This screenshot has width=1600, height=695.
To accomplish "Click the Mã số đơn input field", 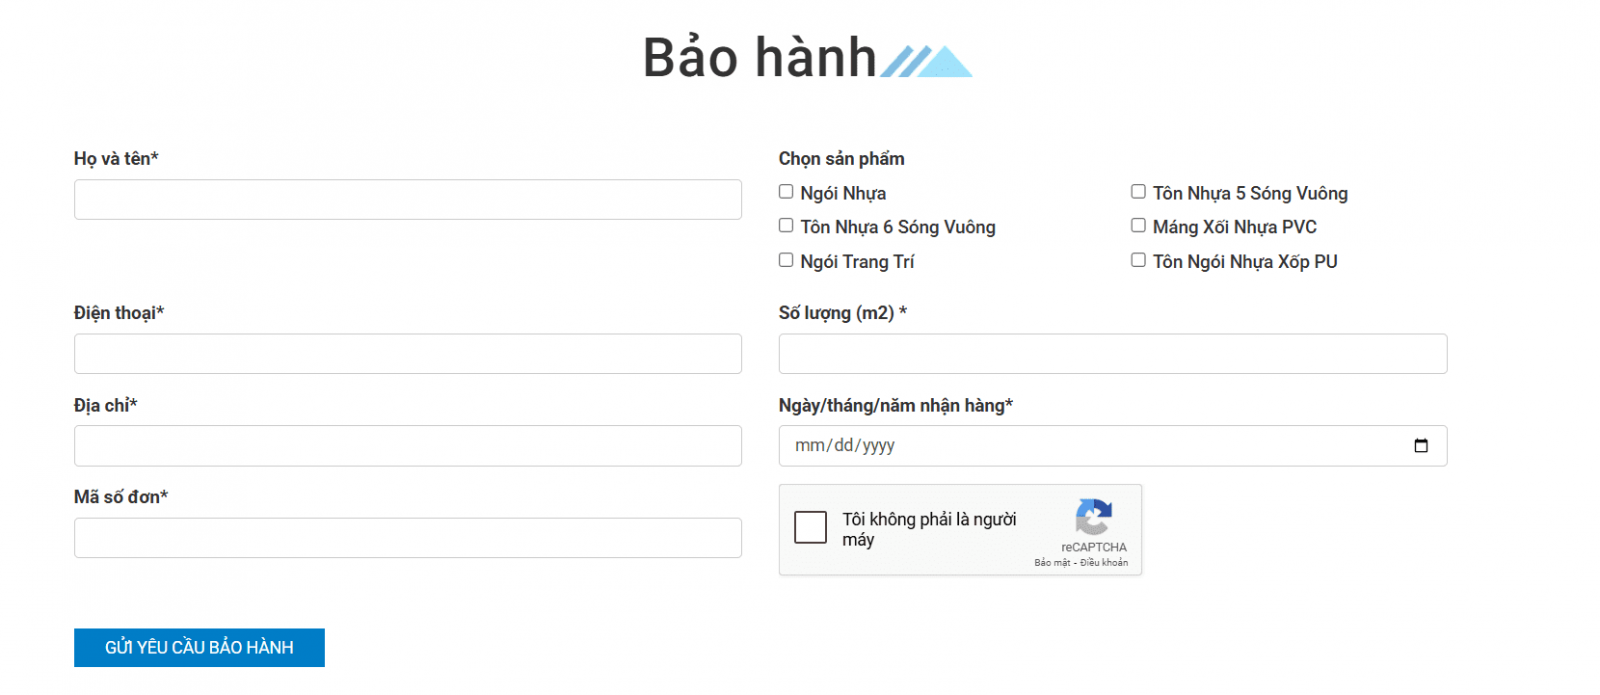I will point(408,537).
